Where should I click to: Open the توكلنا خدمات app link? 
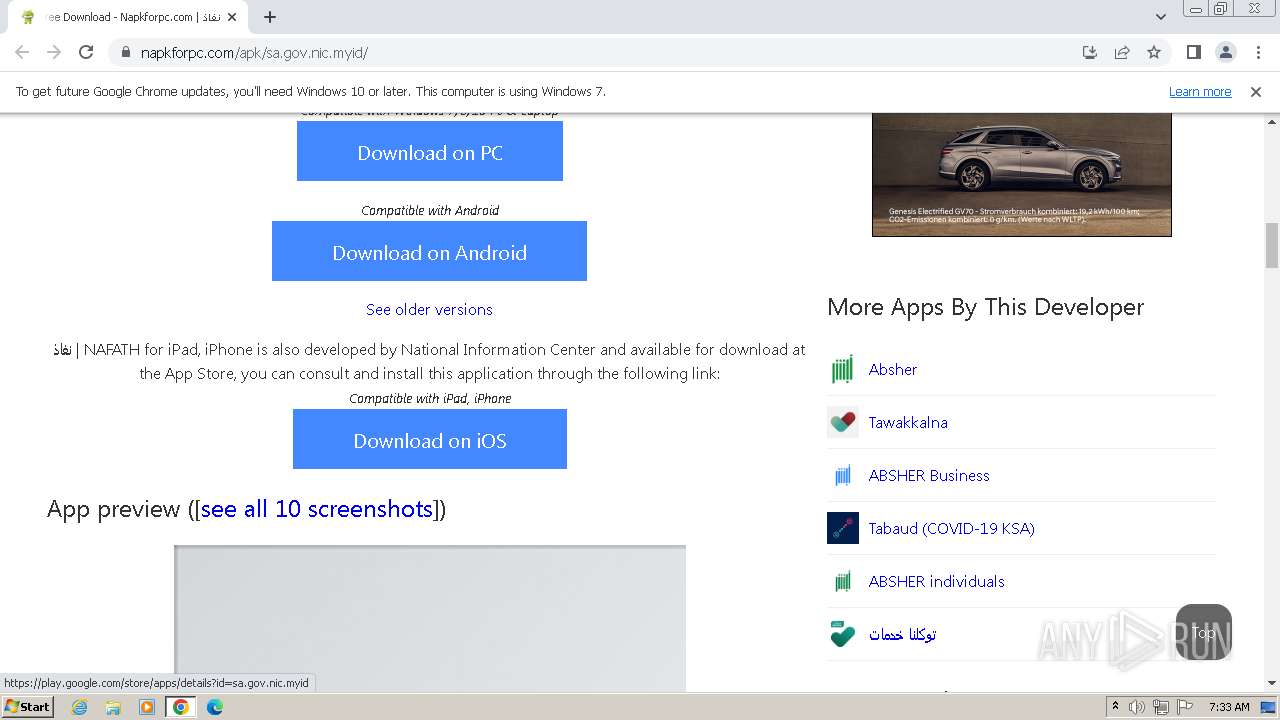[902, 634]
